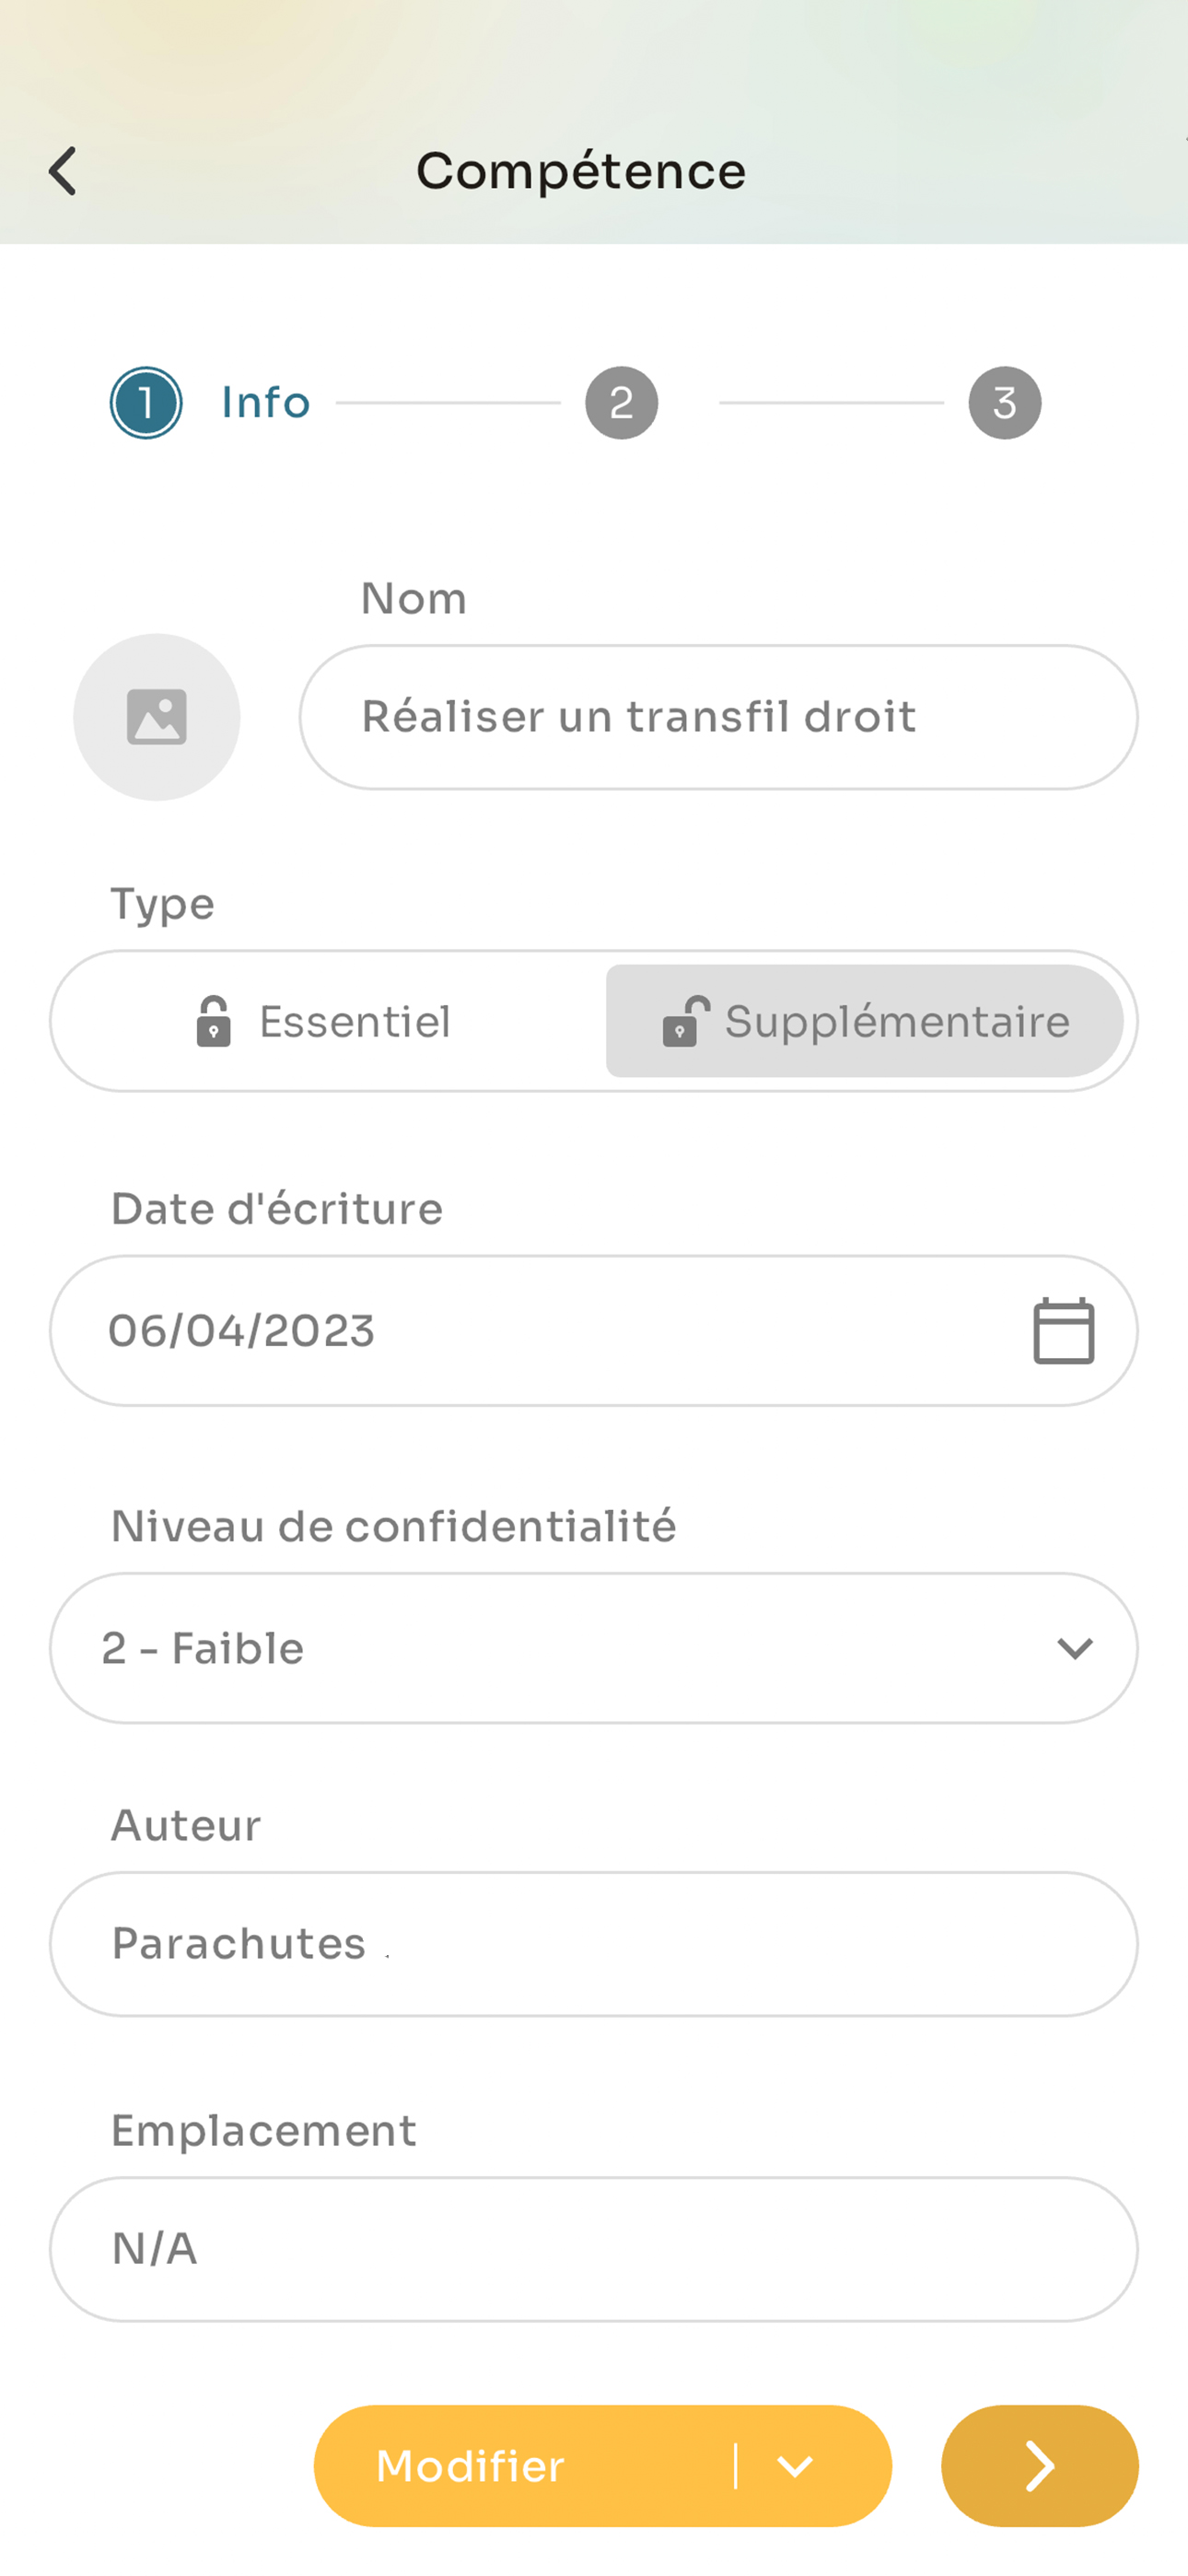Viewport: 1188px width, 2576px height.
Task: Click the Nom field with Réaliser un transfil droit
Action: pos(719,717)
